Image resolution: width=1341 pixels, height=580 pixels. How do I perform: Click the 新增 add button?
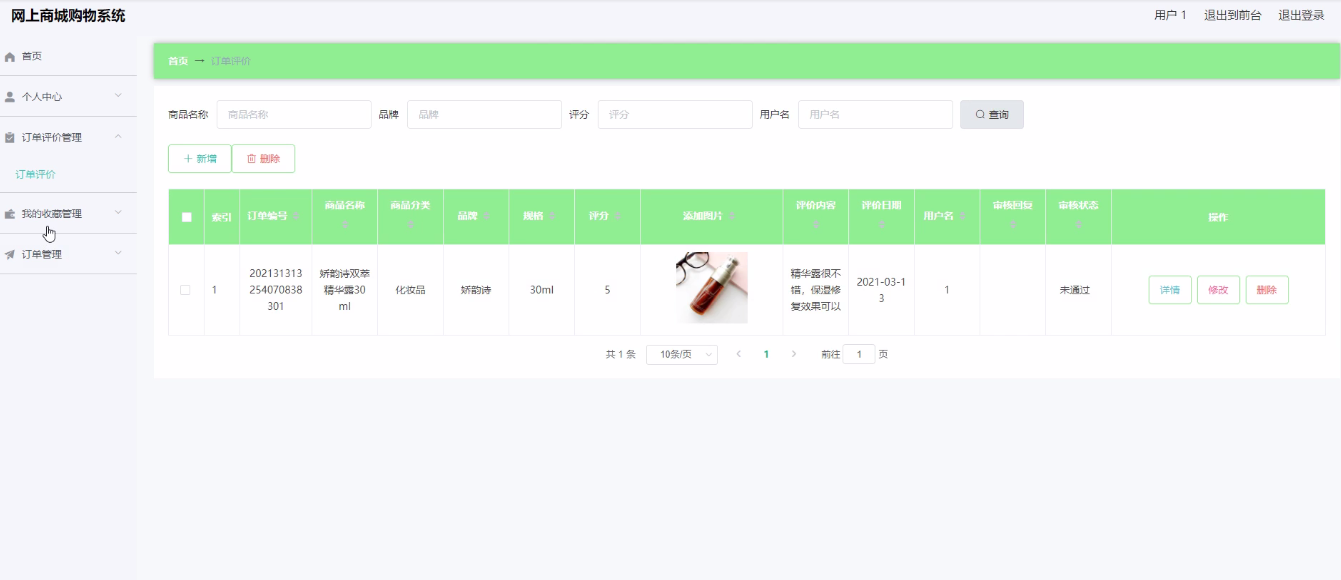[x=200, y=159]
